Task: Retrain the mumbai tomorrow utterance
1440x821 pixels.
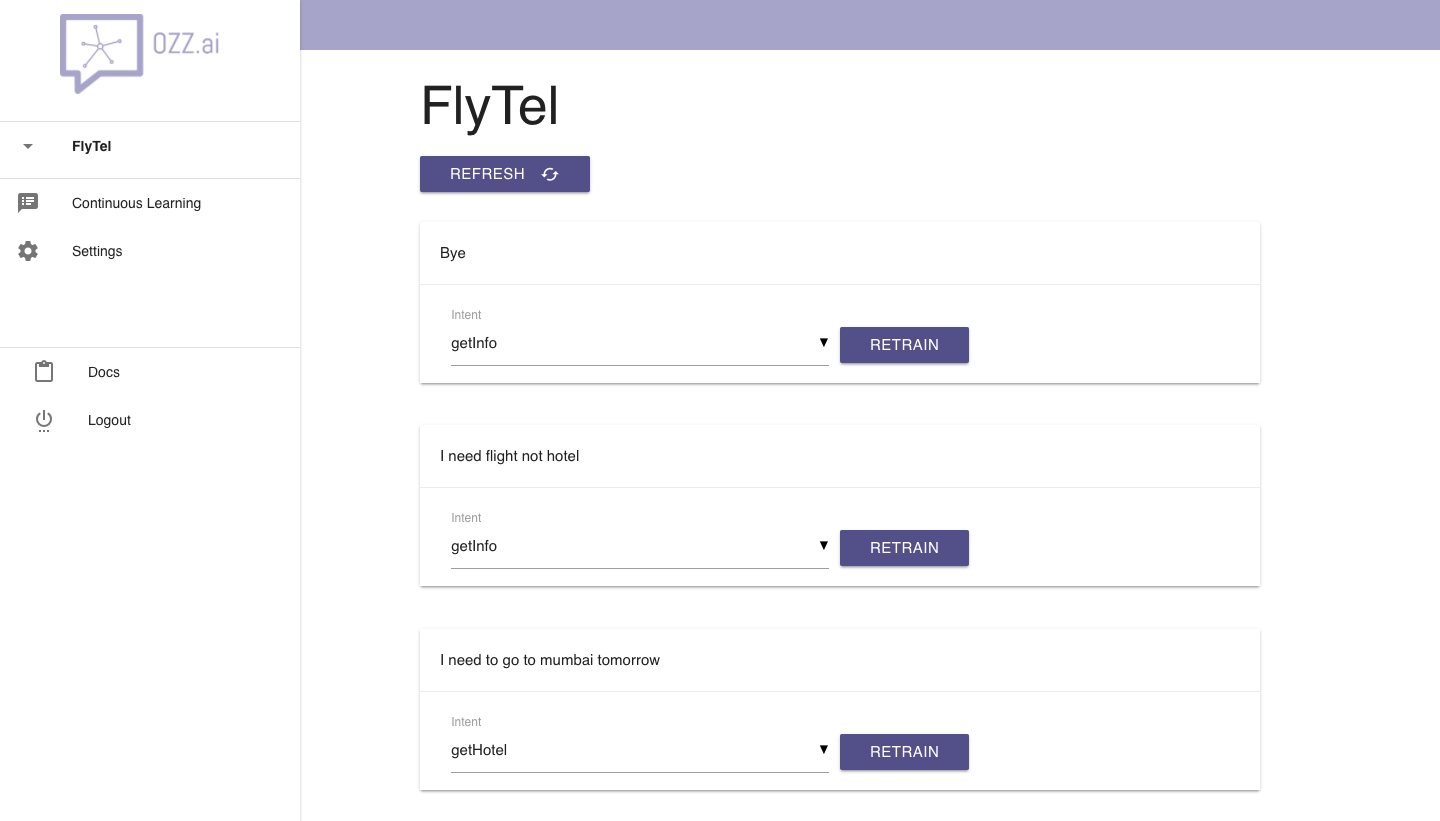Action: (x=904, y=752)
